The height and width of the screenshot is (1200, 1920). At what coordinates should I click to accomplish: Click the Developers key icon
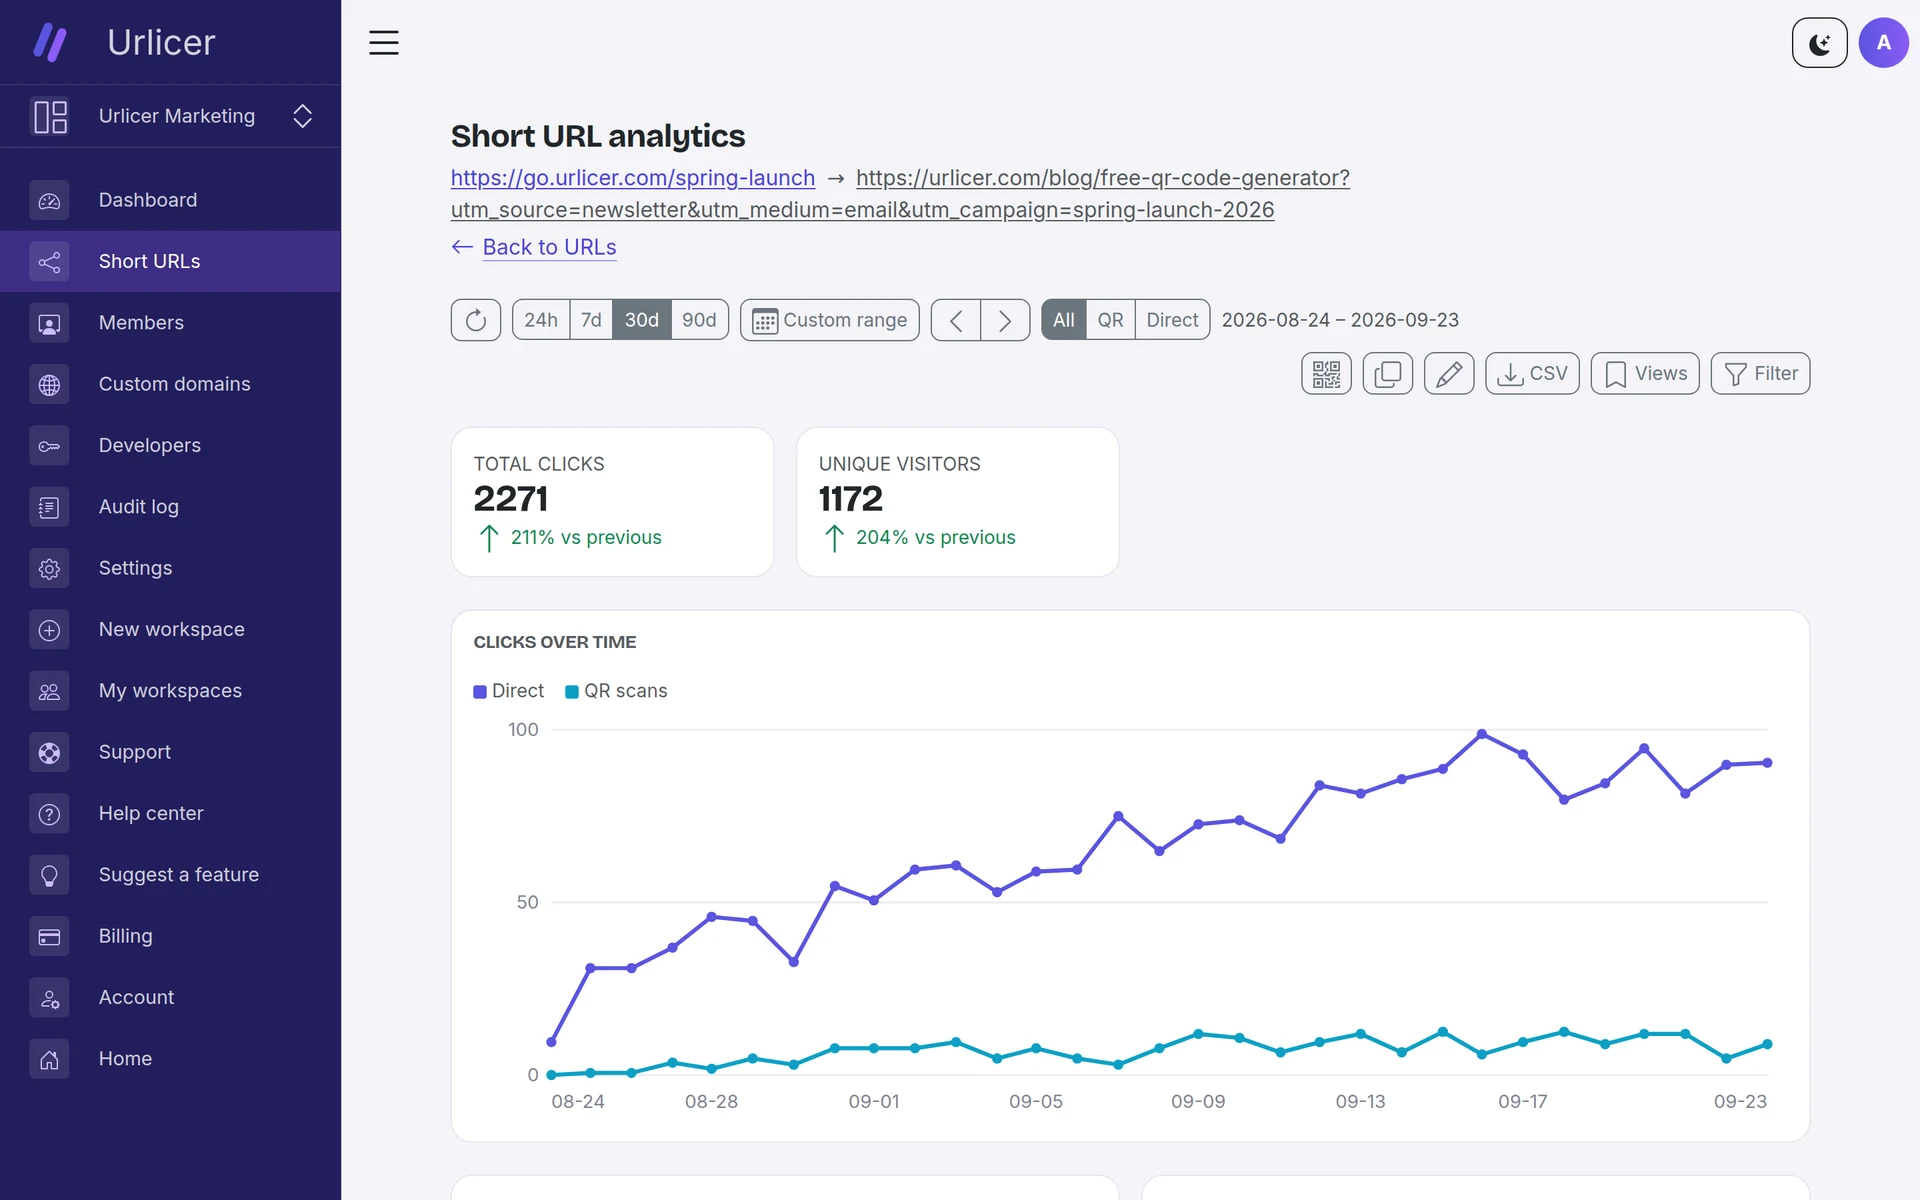pos(49,446)
